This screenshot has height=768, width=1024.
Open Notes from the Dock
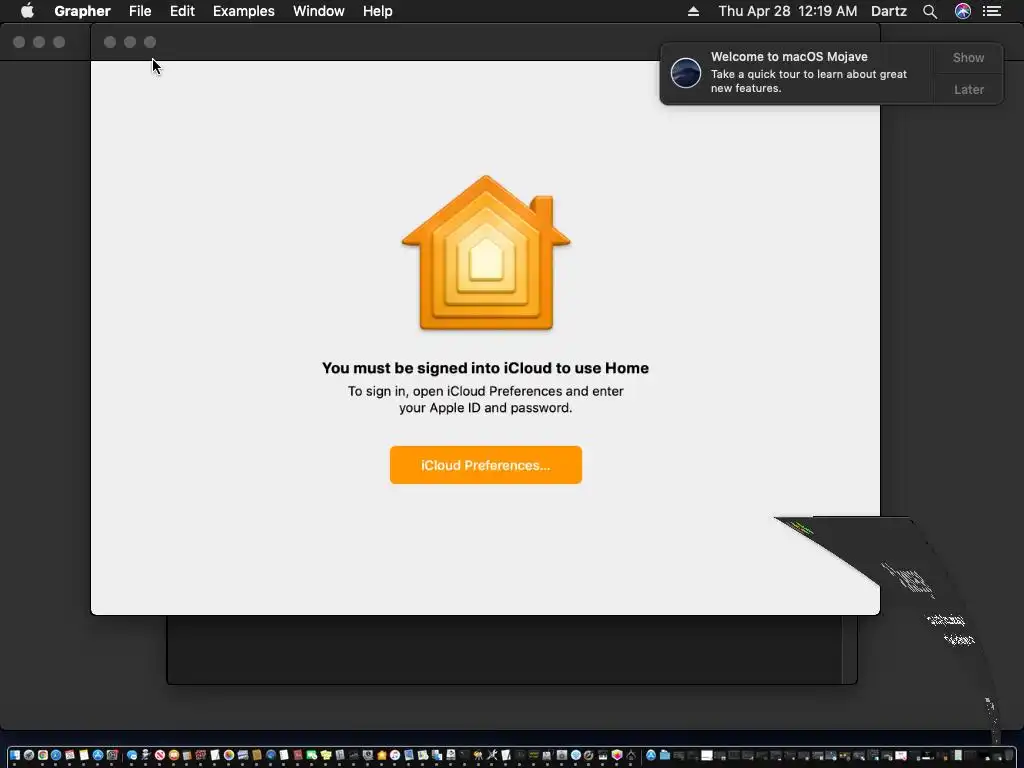click(x=84, y=756)
